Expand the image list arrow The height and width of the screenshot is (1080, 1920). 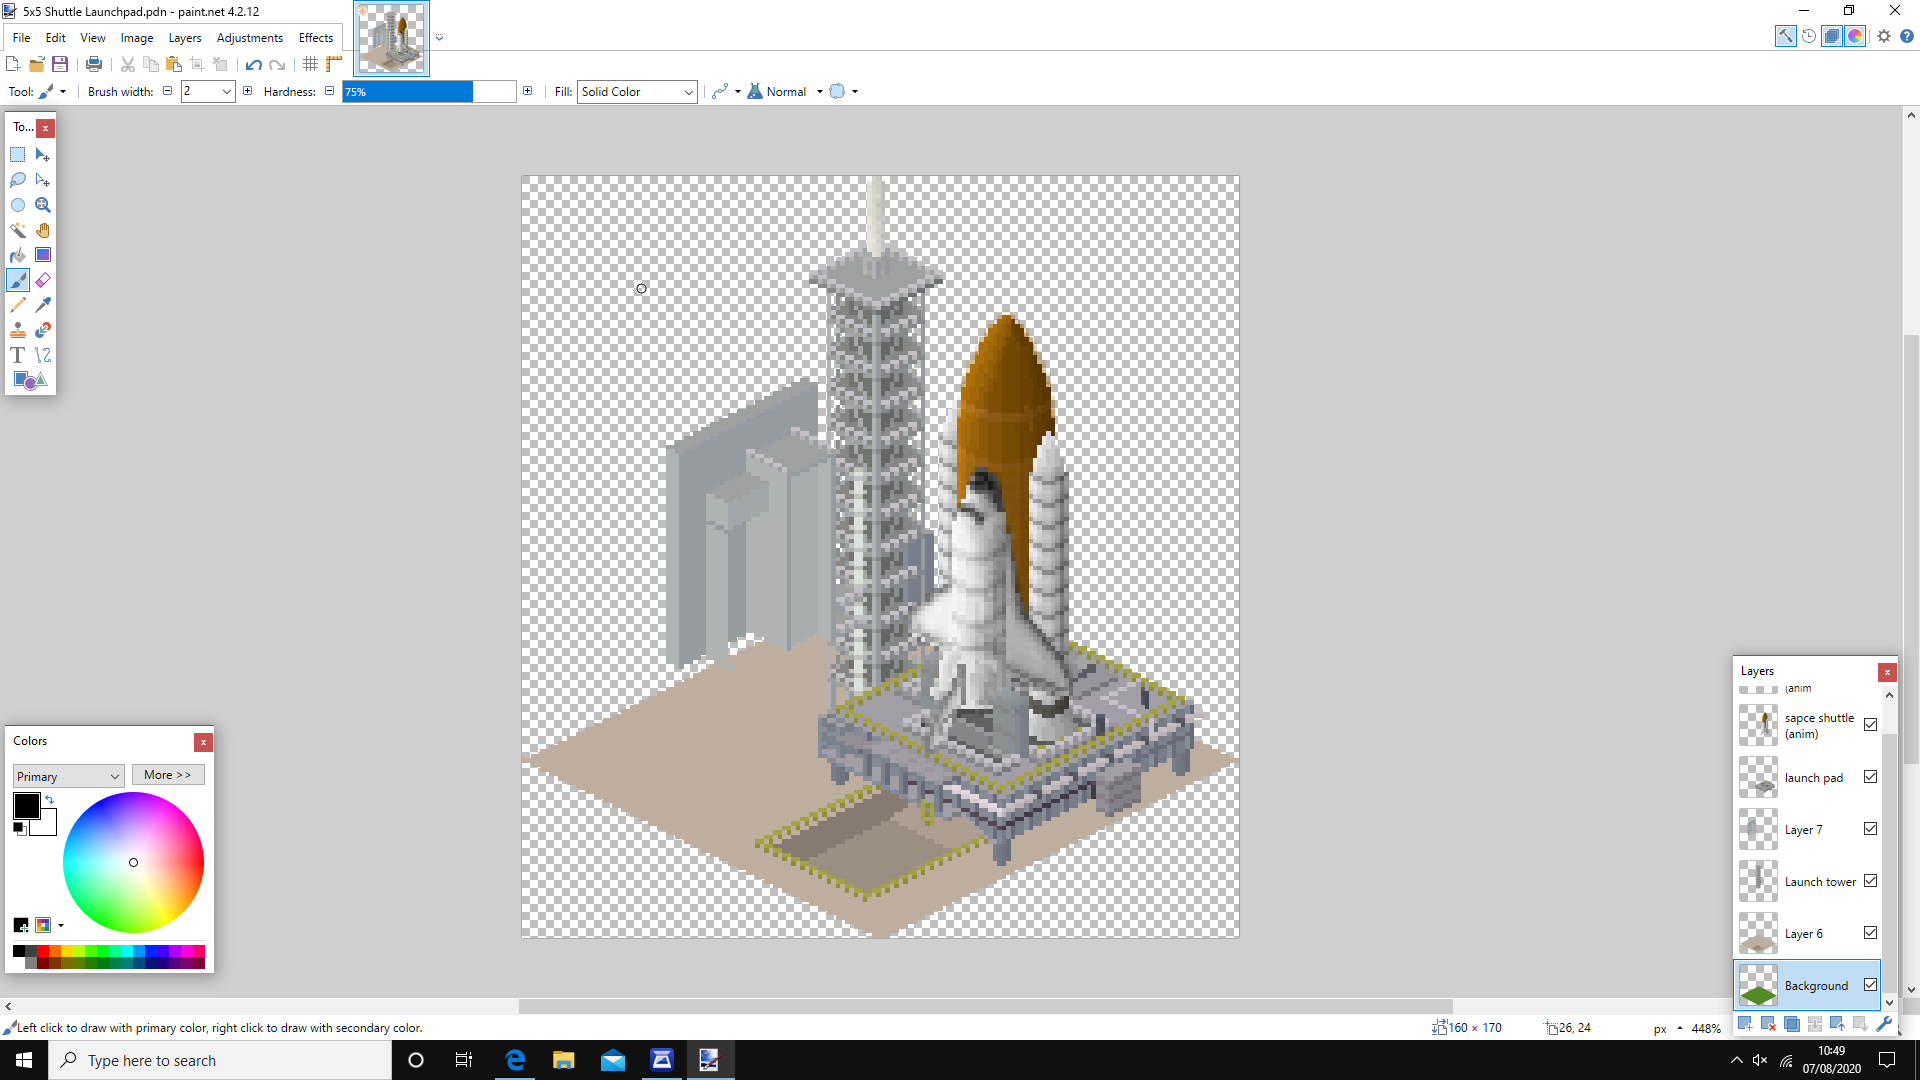click(439, 38)
